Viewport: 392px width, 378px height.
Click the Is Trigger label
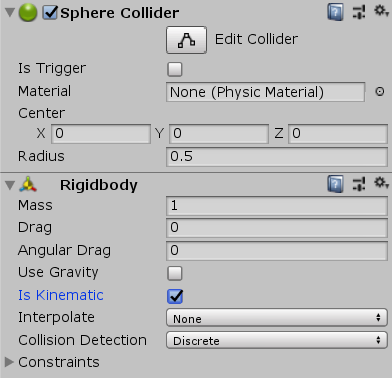52,69
